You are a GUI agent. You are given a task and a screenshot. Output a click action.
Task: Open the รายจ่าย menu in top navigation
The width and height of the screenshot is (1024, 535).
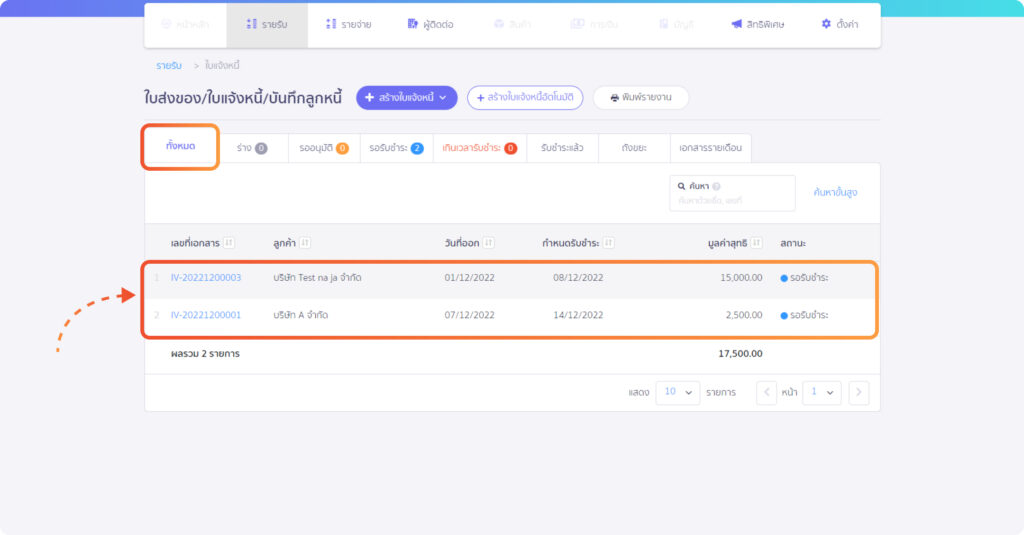click(x=349, y=24)
